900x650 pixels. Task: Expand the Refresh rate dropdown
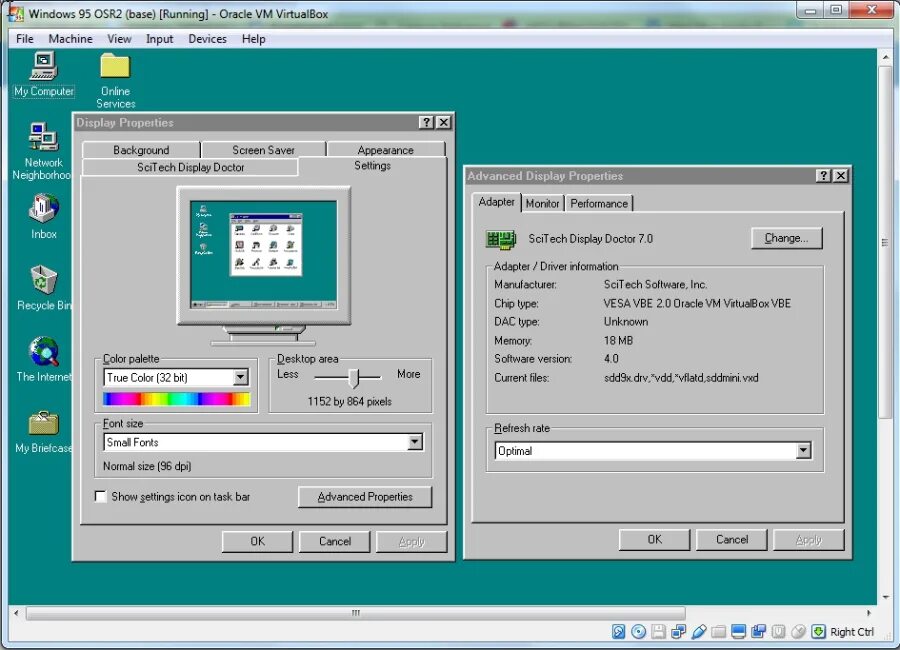804,451
